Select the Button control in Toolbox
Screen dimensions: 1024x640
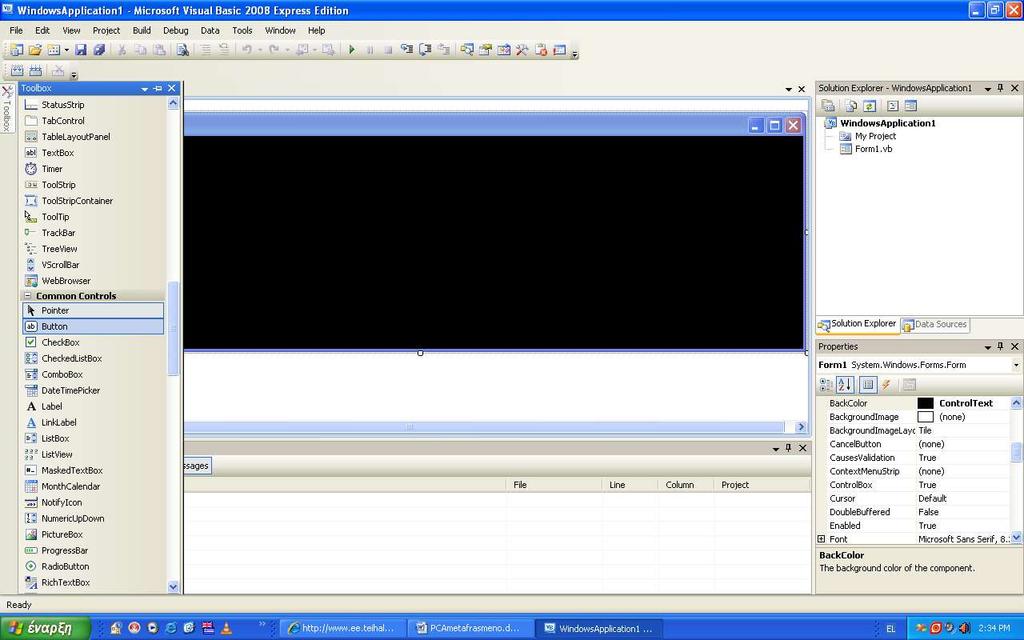point(93,327)
